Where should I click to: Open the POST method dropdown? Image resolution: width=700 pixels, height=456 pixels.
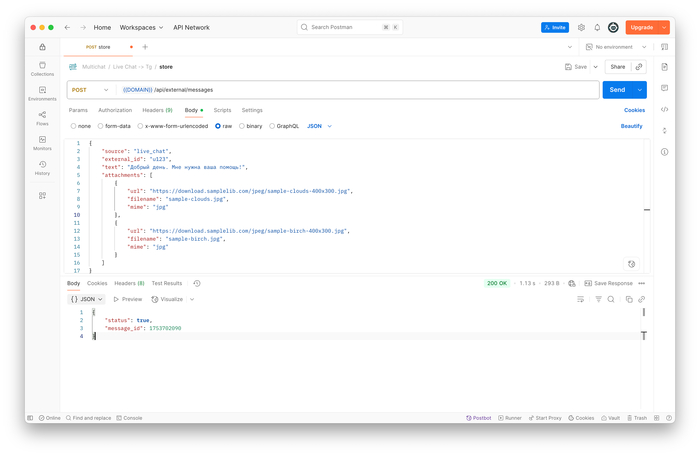pyautogui.click(x=92, y=90)
